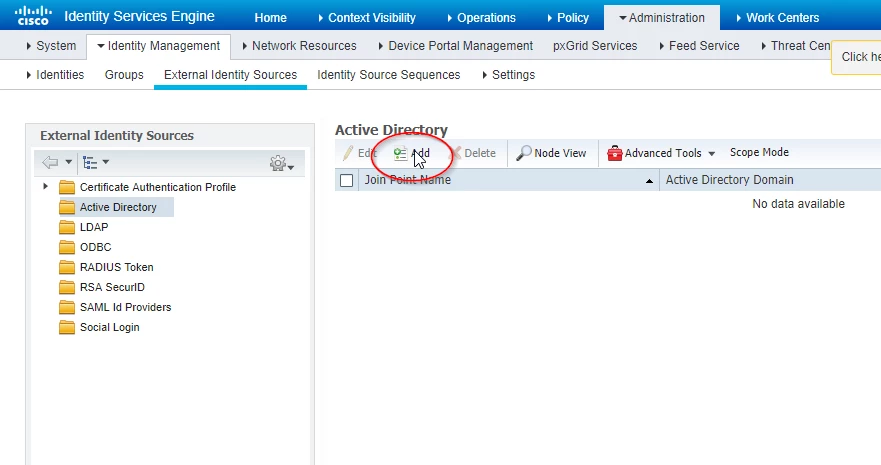Click the Node View button label
Screen dimensions: 881x465
tap(560, 153)
